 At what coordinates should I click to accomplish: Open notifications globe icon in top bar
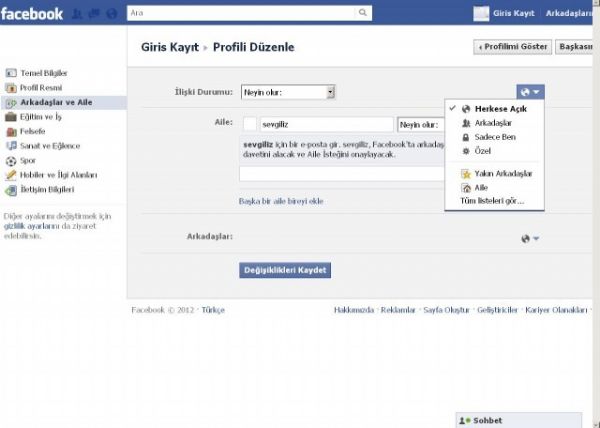(x=111, y=14)
